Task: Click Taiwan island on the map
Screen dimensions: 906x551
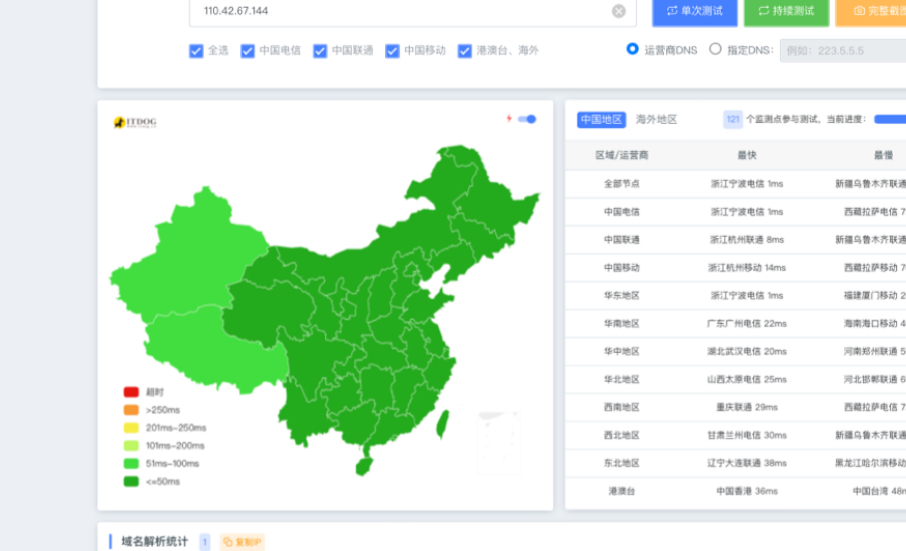Action: coord(442,423)
